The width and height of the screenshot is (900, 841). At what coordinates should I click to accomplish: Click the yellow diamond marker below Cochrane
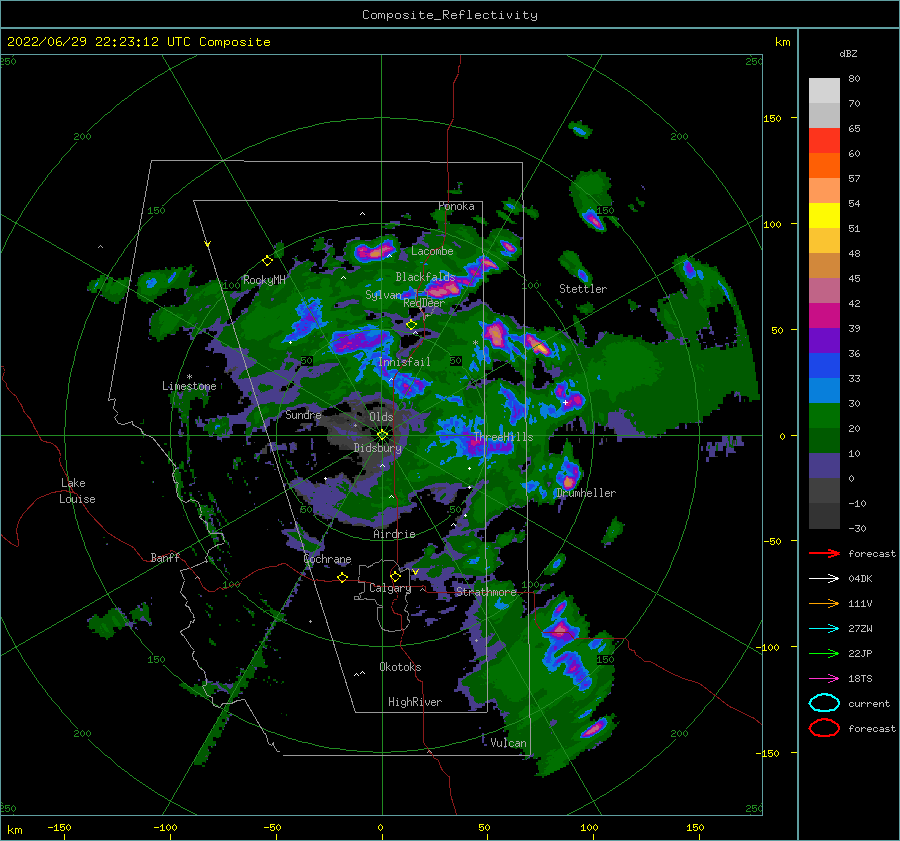342,578
